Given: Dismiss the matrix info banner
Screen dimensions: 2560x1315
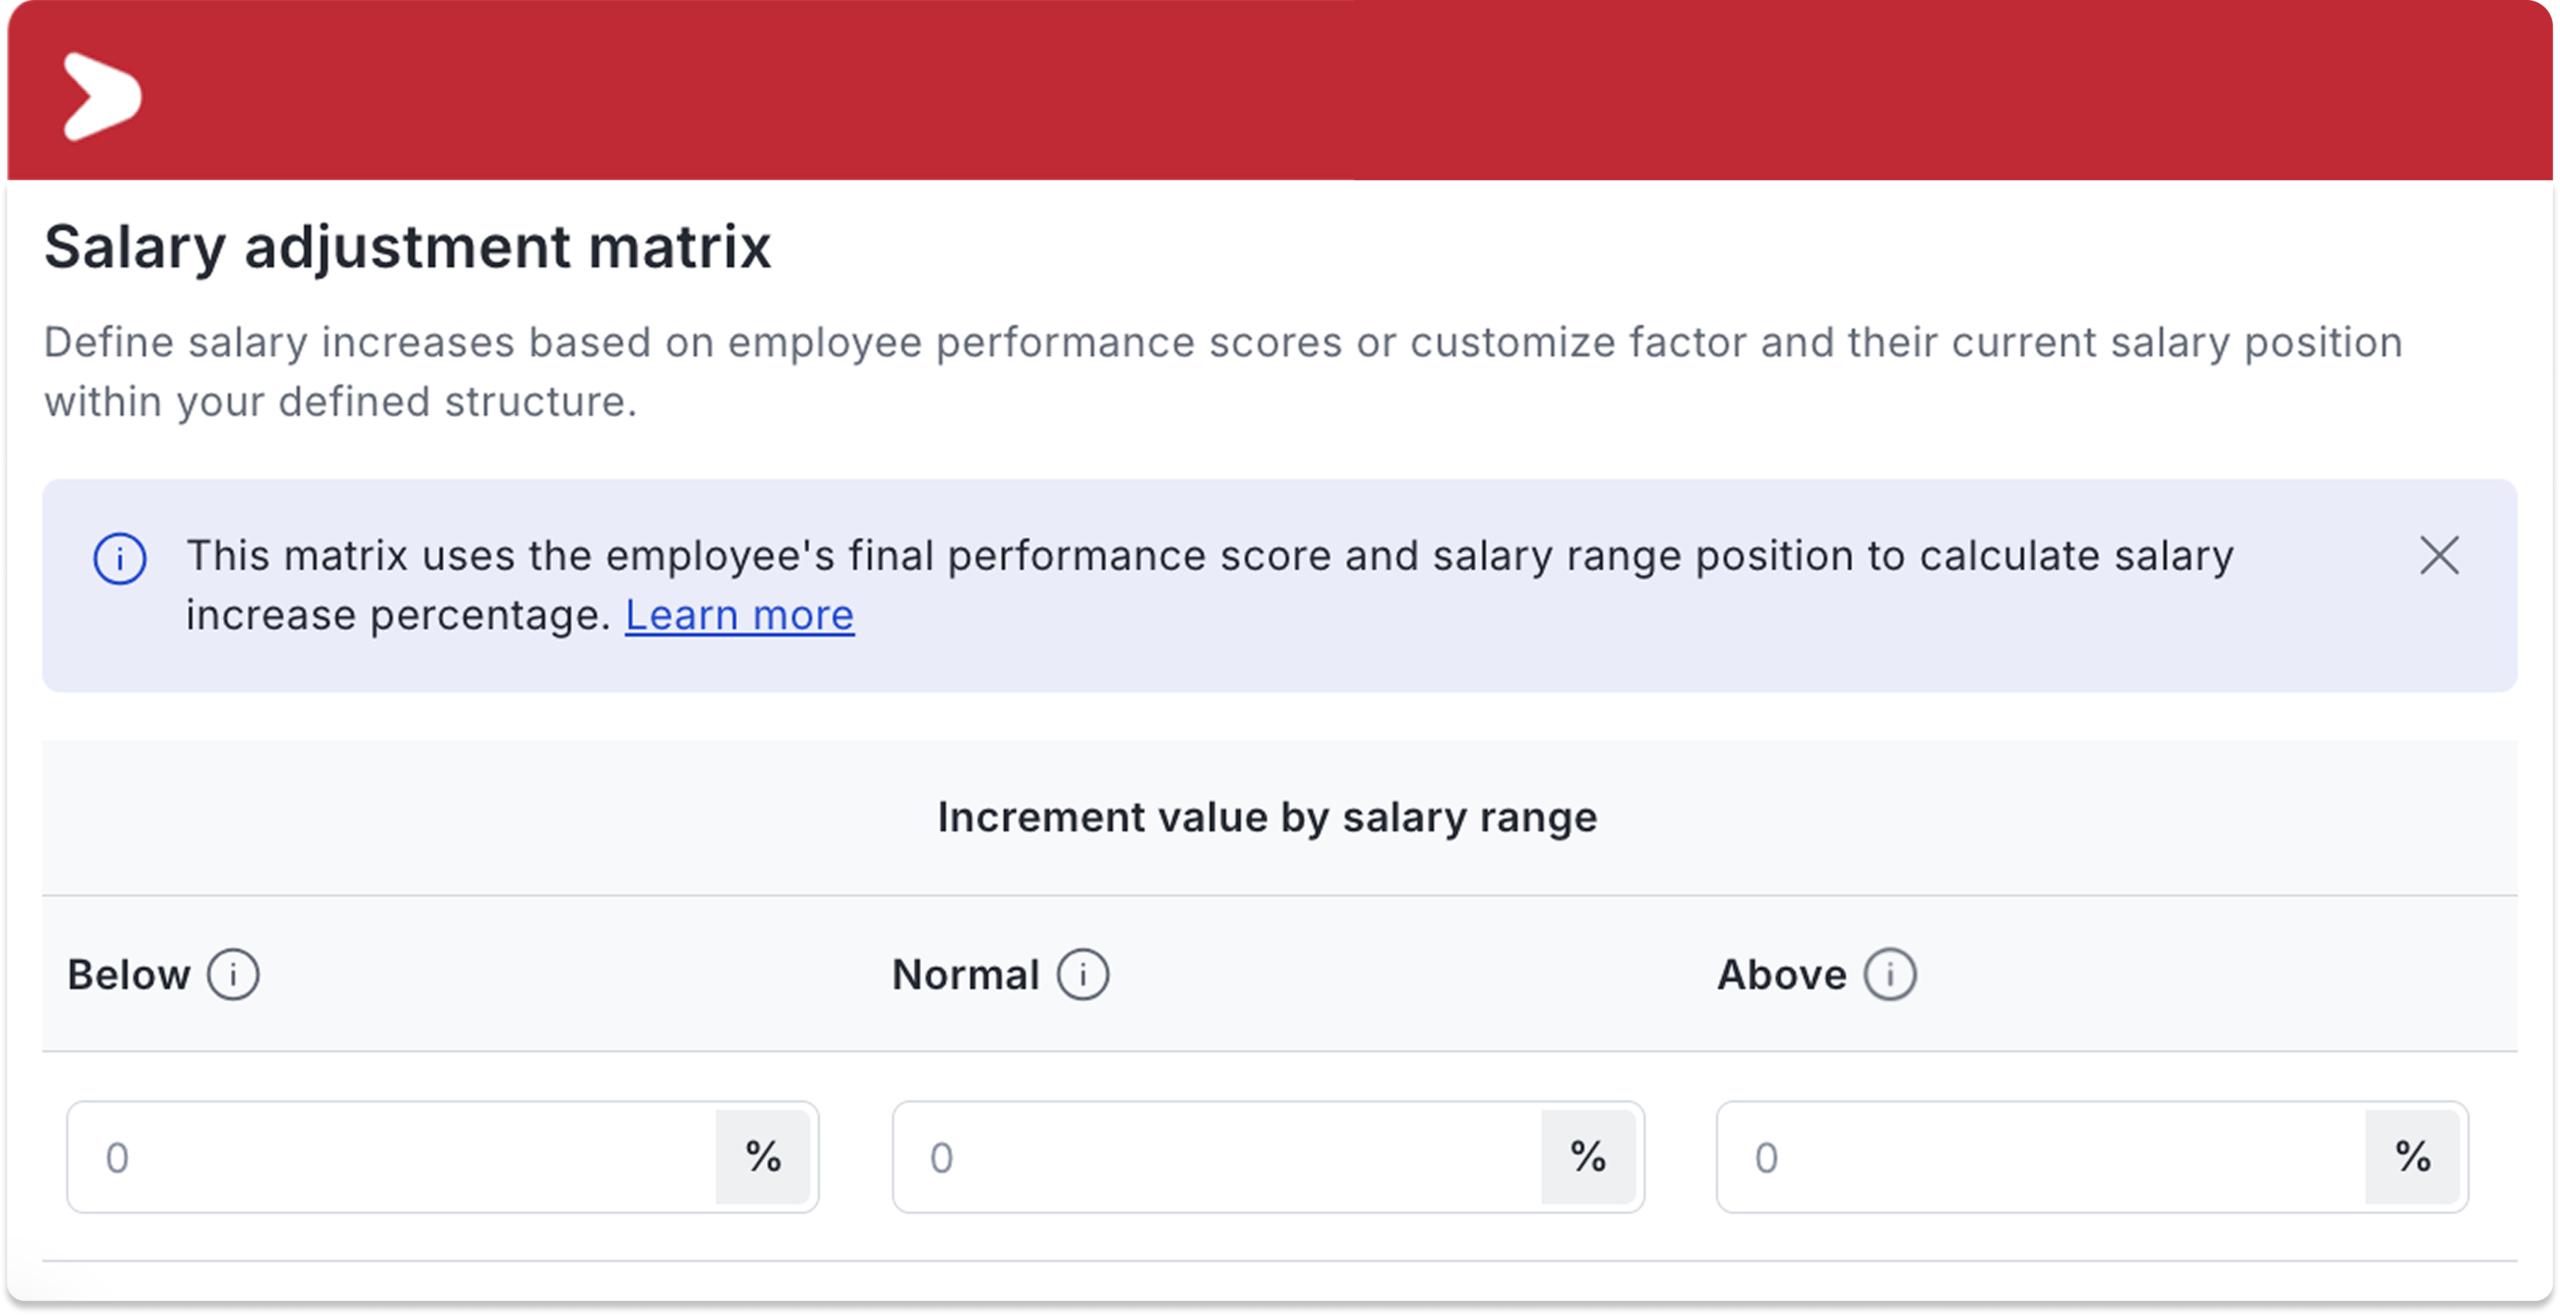Looking at the screenshot, I should pyautogui.click(x=2439, y=555).
